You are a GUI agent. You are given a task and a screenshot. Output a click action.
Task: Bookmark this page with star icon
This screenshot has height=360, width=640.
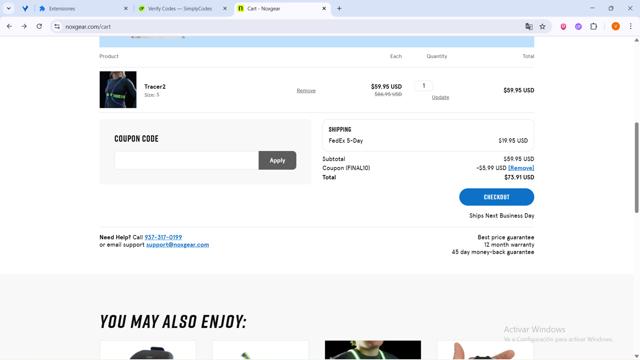(542, 27)
